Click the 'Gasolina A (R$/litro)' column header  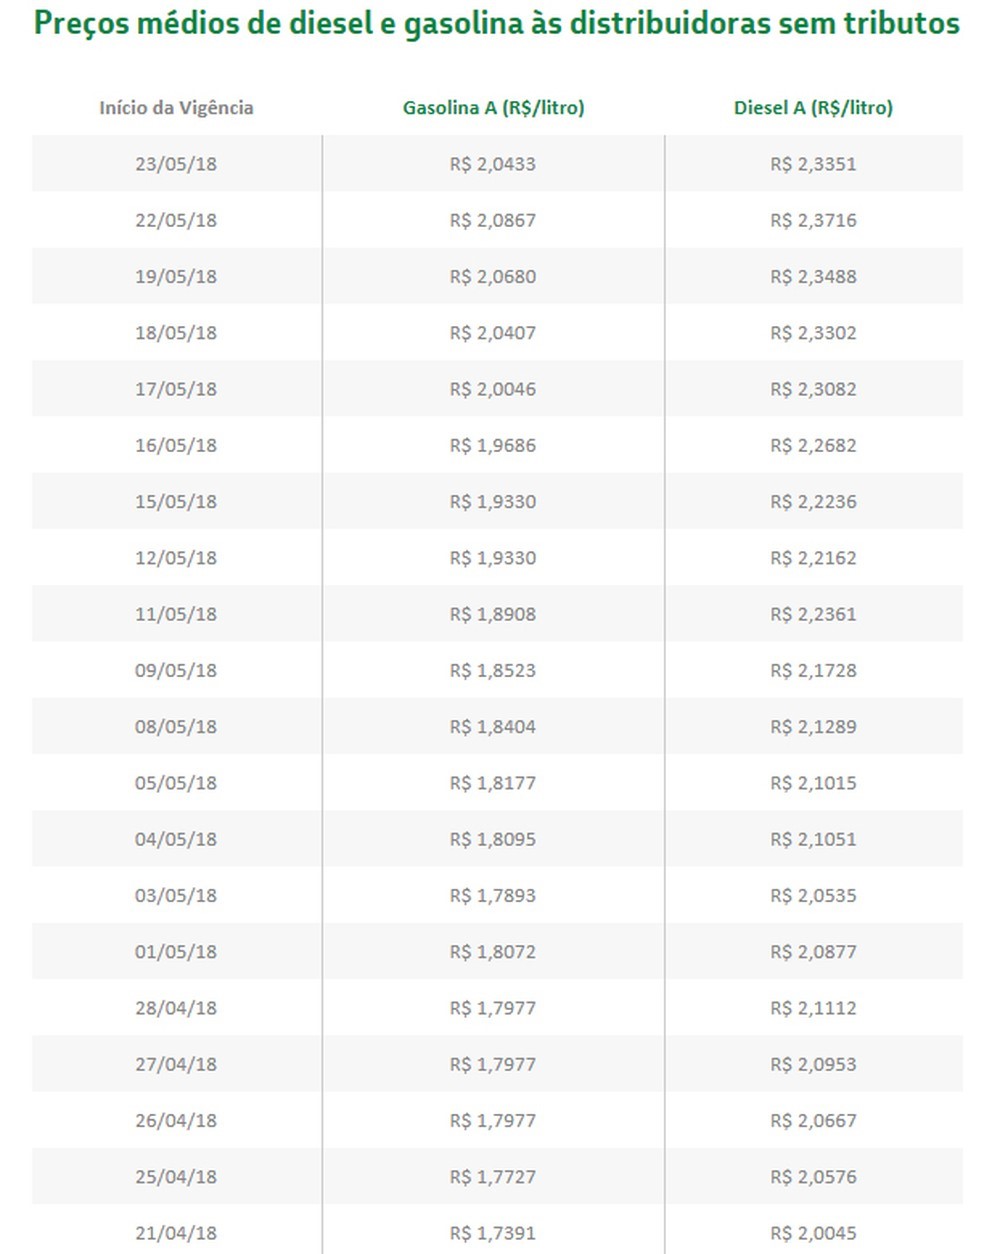493,108
